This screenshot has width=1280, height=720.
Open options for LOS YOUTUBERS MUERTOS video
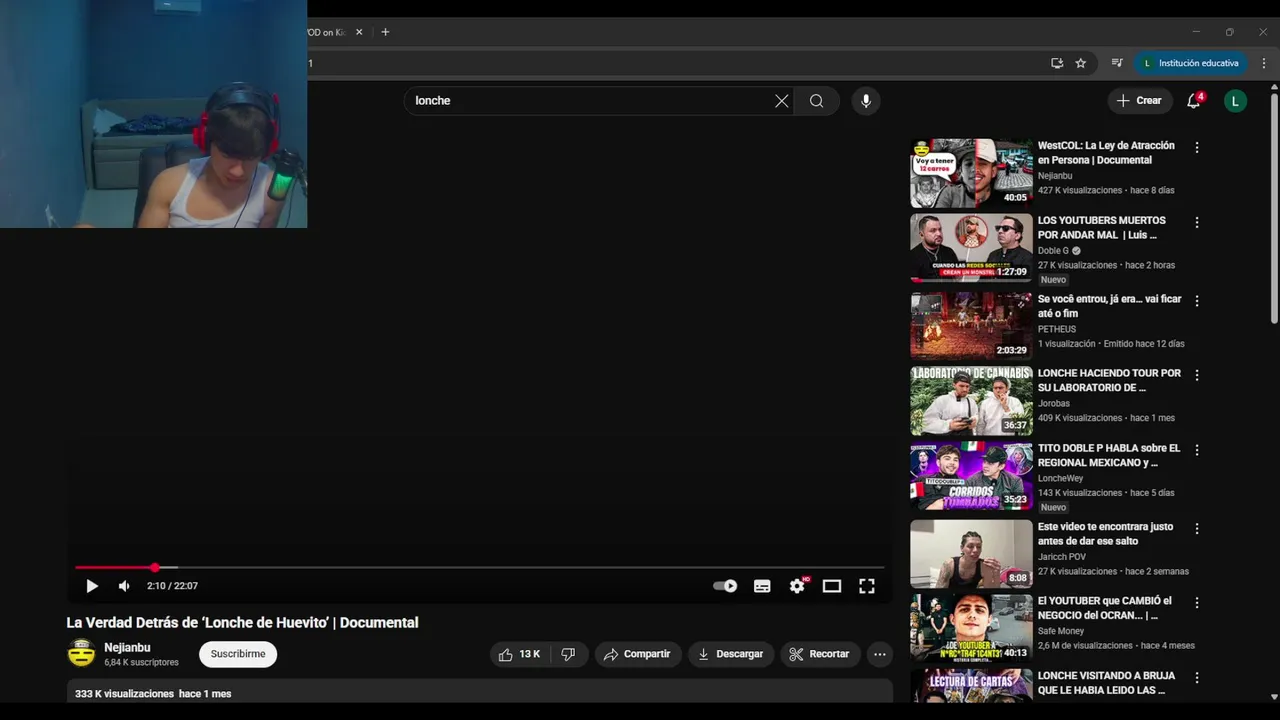(1197, 223)
